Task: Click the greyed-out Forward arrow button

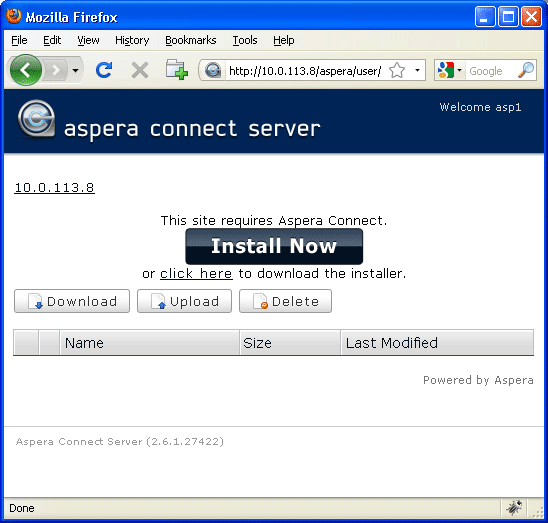Action: pos(55,70)
